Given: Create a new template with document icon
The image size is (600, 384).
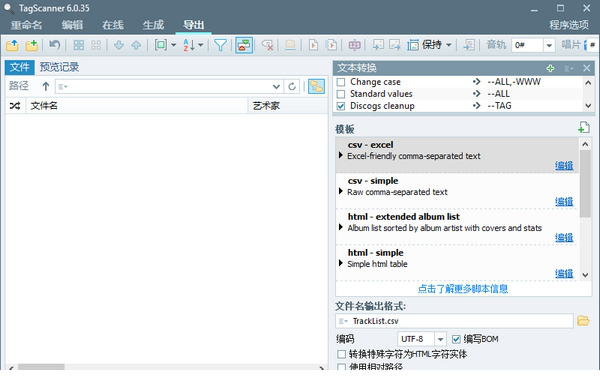Looking at the screenshot, I should pos(584,127).
